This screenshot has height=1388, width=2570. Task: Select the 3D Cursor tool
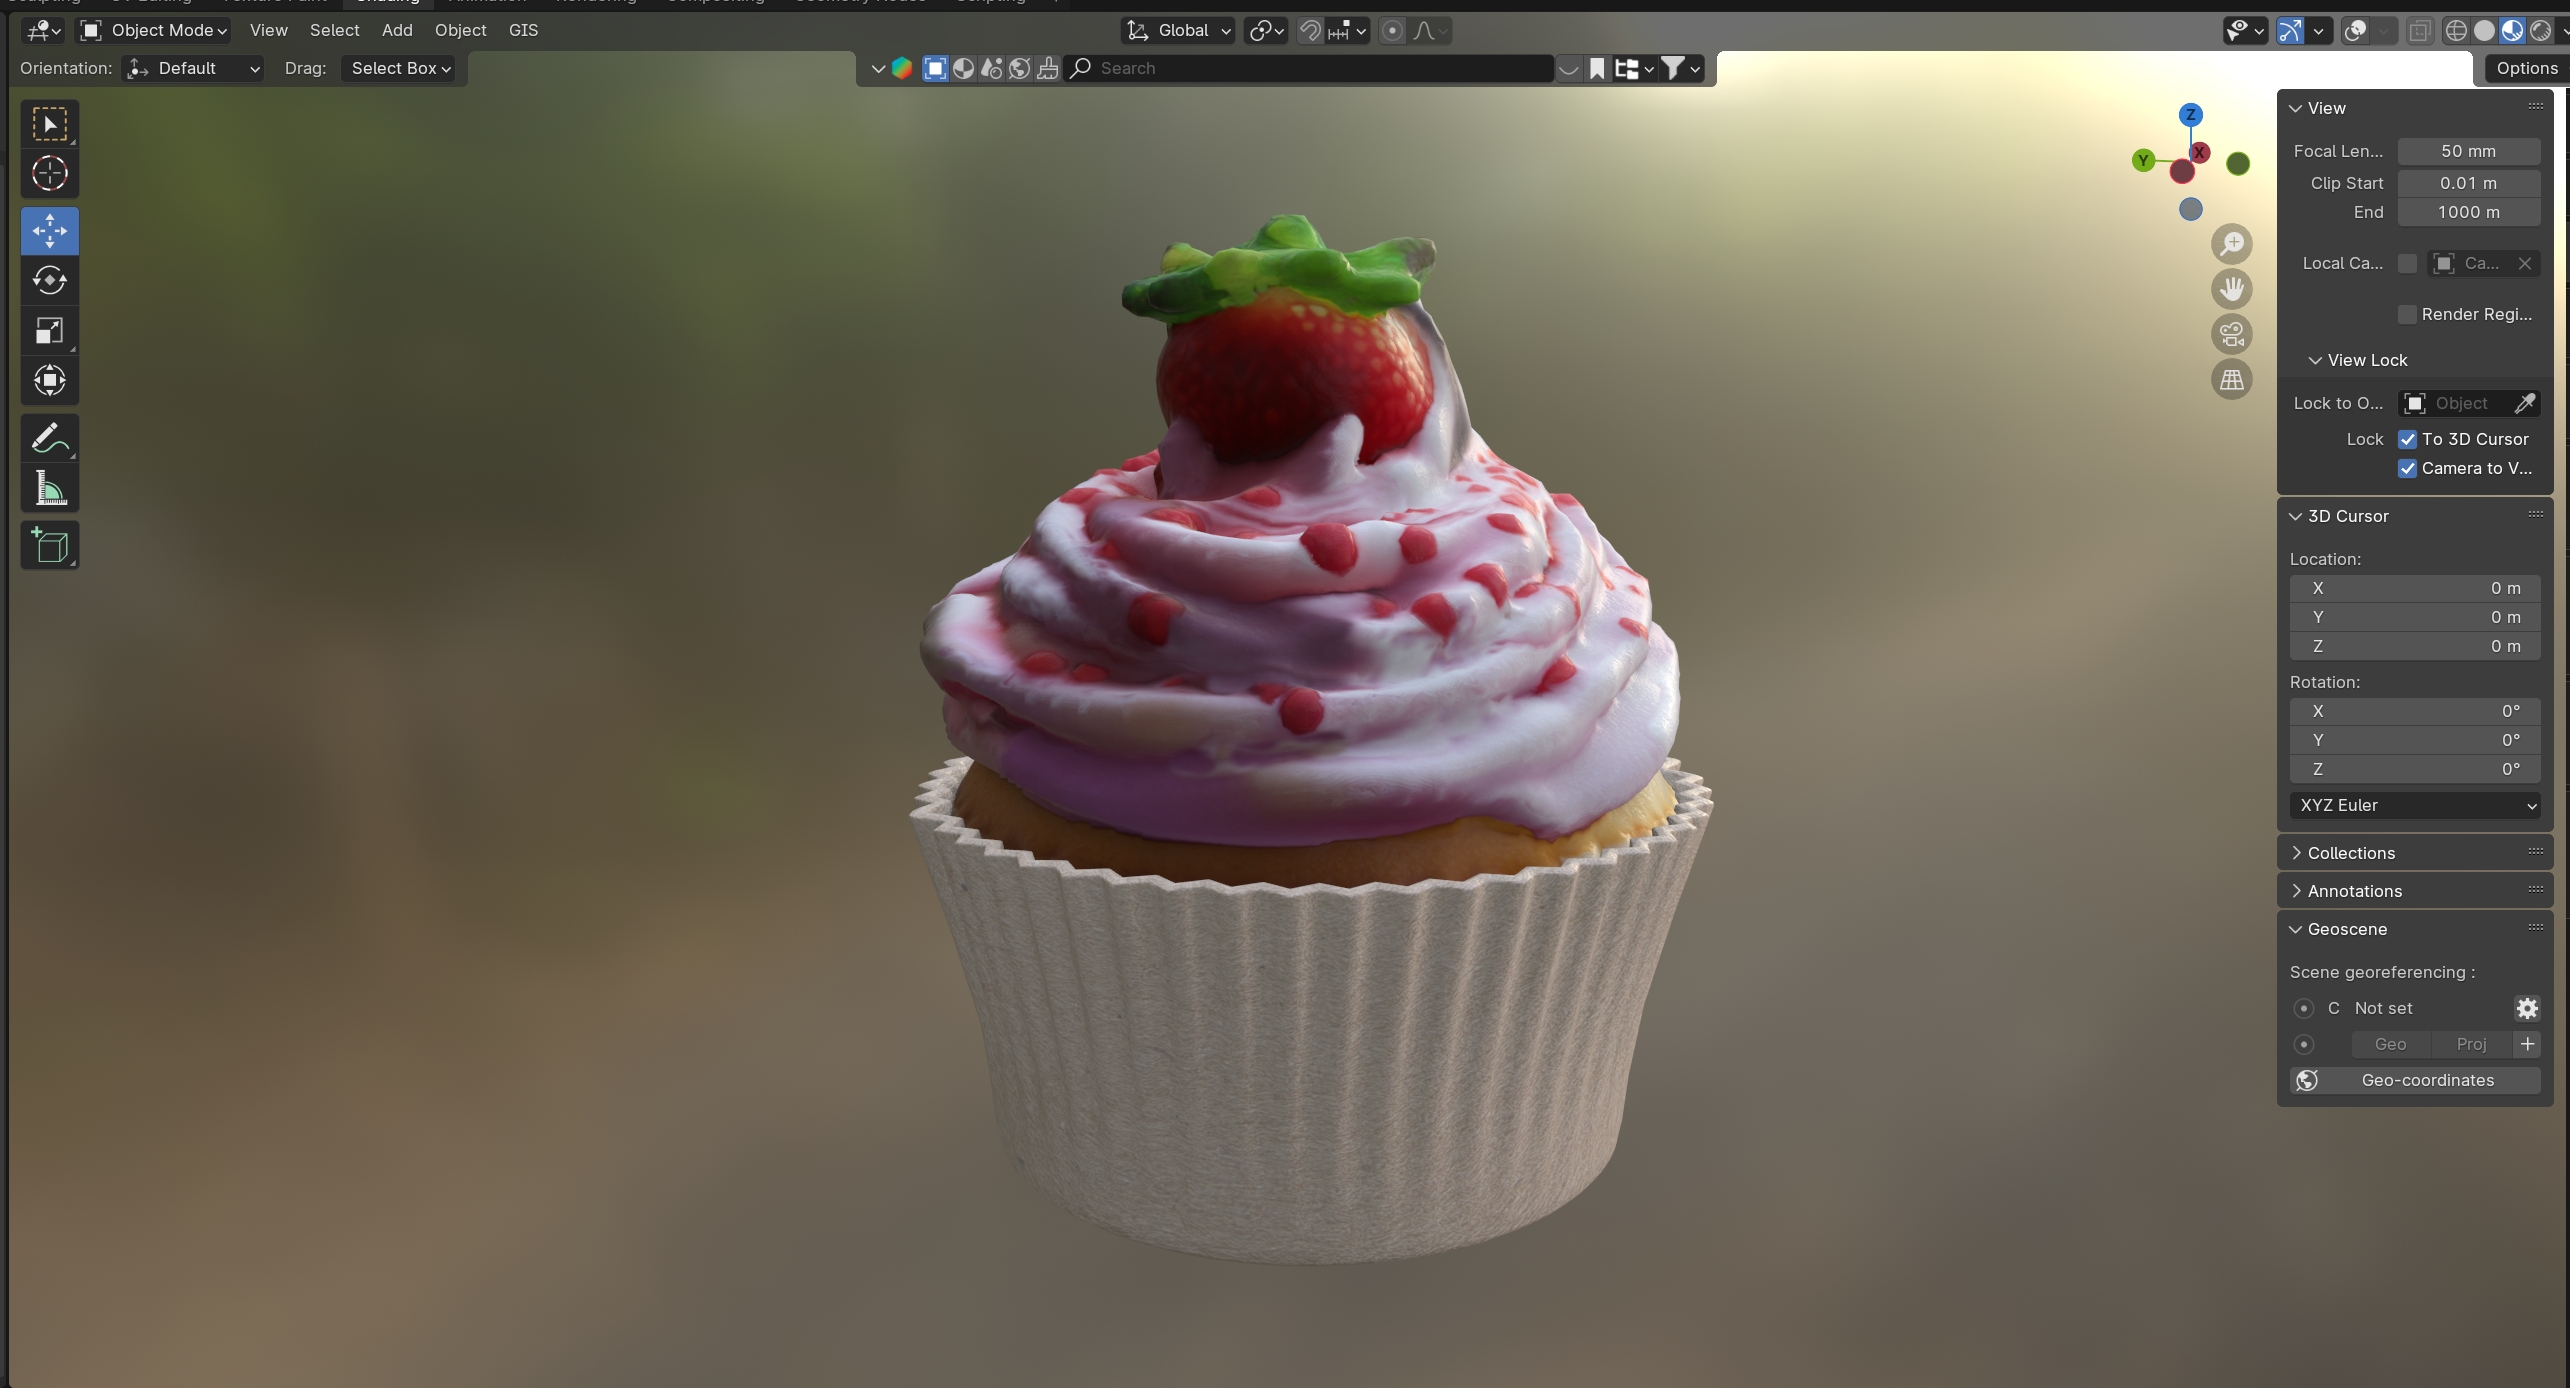click(49, 174)
